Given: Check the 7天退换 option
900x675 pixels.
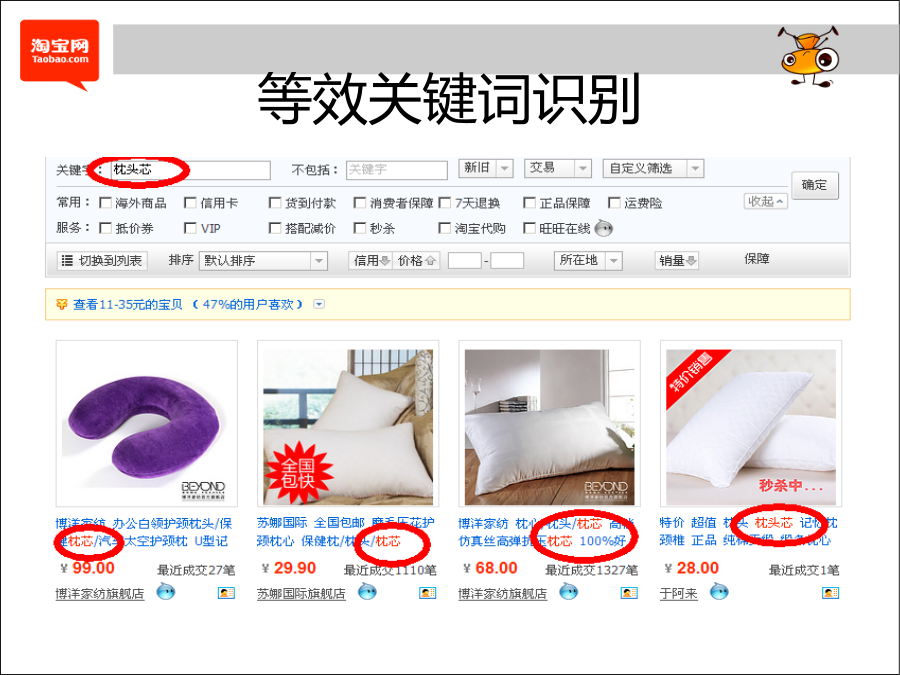Looking at the screenshot, I should [x=444, y=203].
